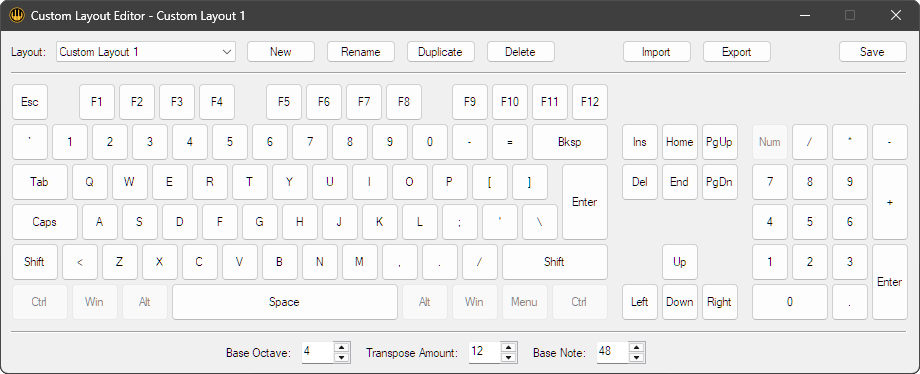
Task: Select the Up arrow key
Action: 679,262
